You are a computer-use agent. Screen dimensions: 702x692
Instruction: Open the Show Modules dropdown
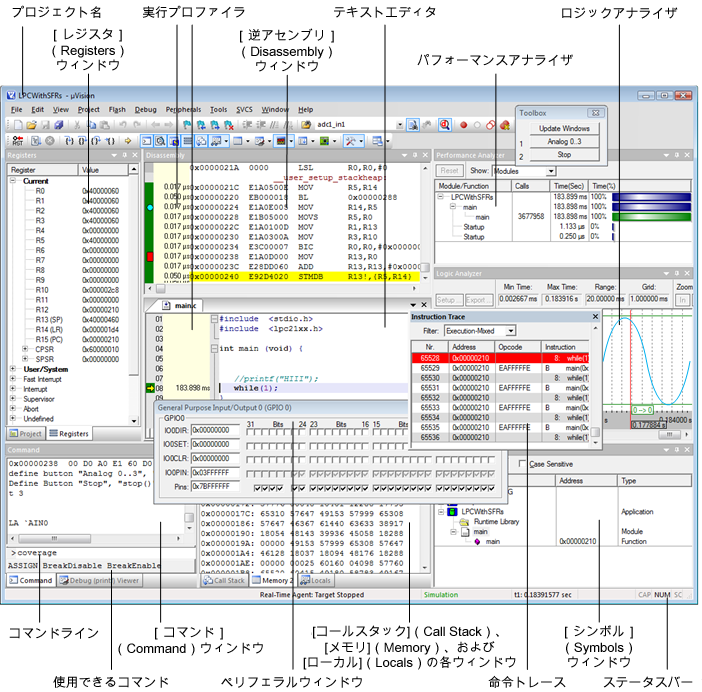coord(551,171)
